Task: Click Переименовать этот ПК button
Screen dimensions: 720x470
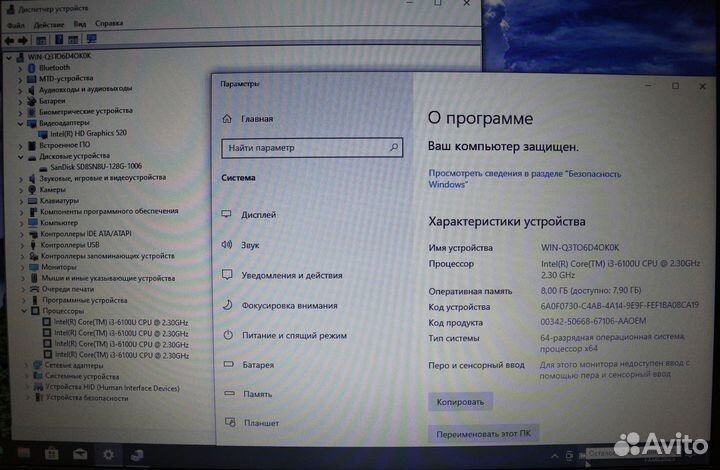Action: coord(483,434)
